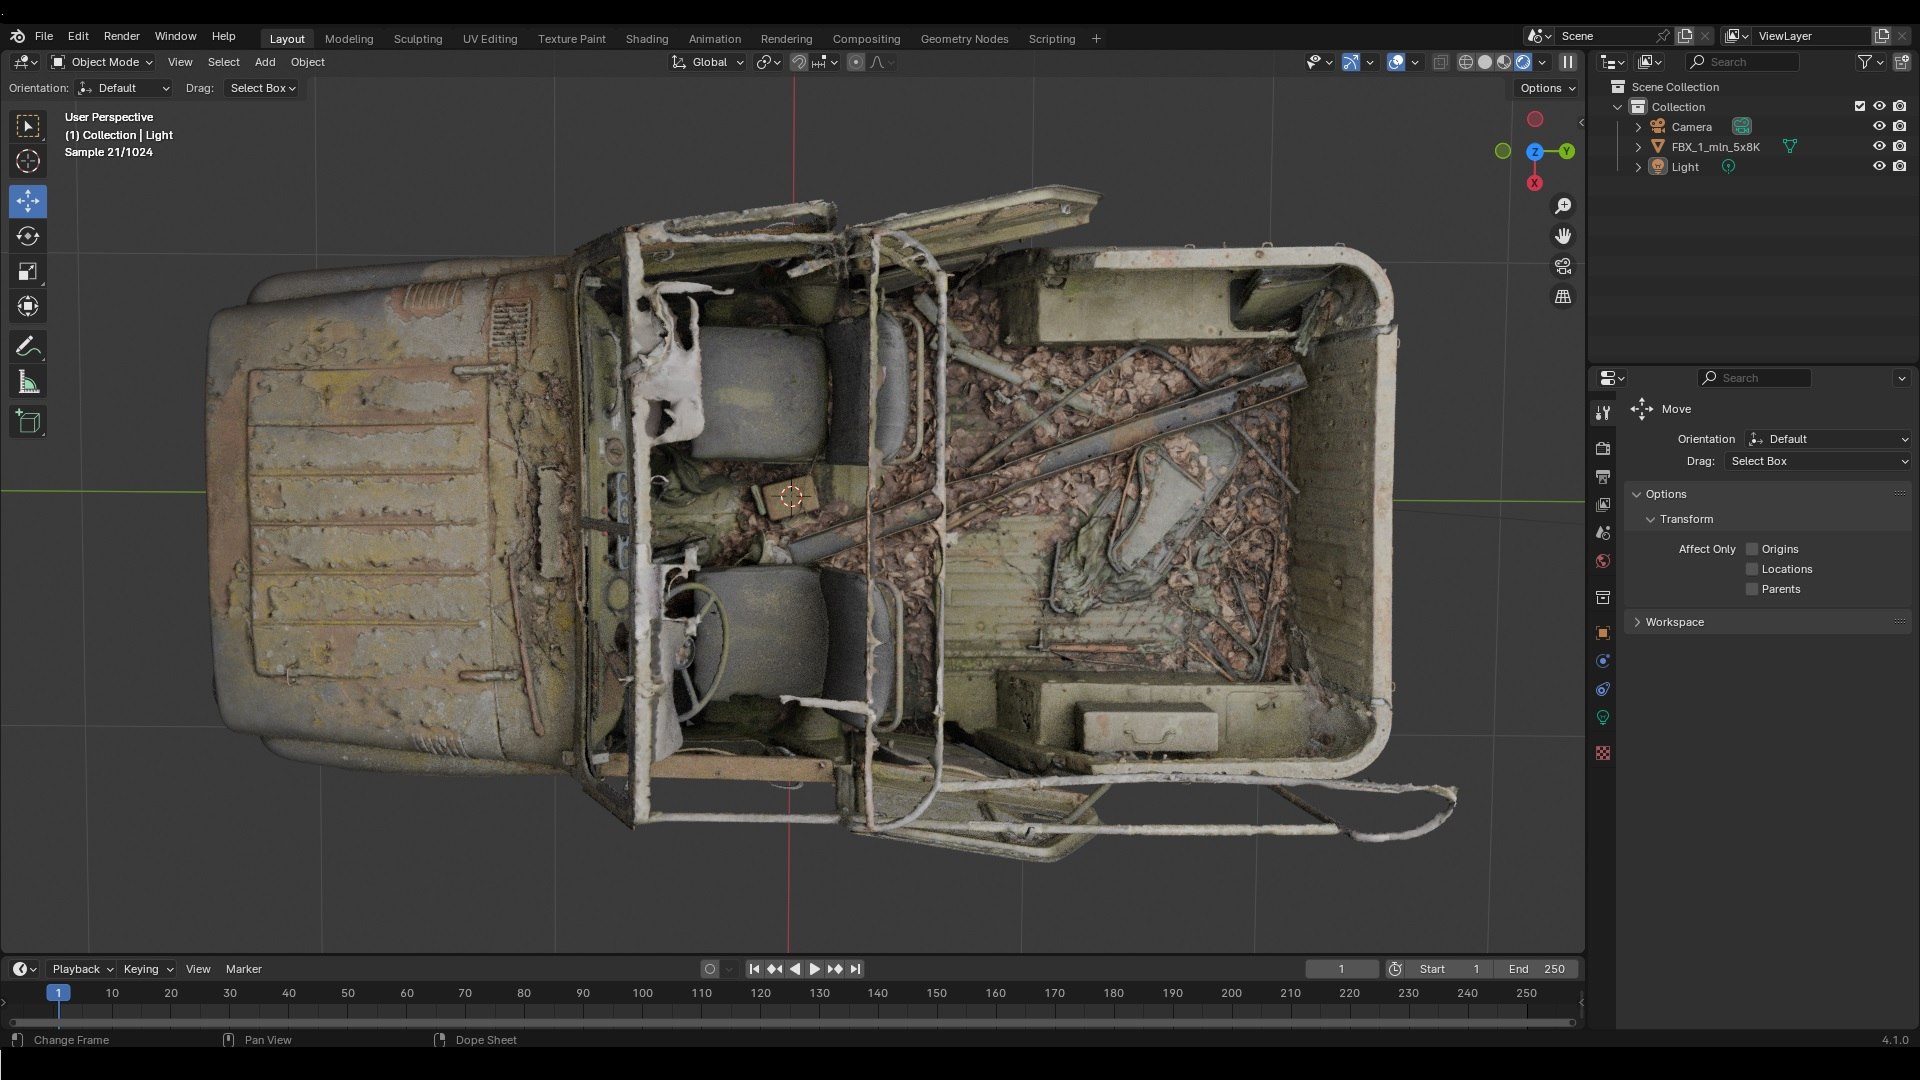Screen dimensions: 1920x1080
Task: Activate the Rotate tool
Action: (x=28, y=236)
